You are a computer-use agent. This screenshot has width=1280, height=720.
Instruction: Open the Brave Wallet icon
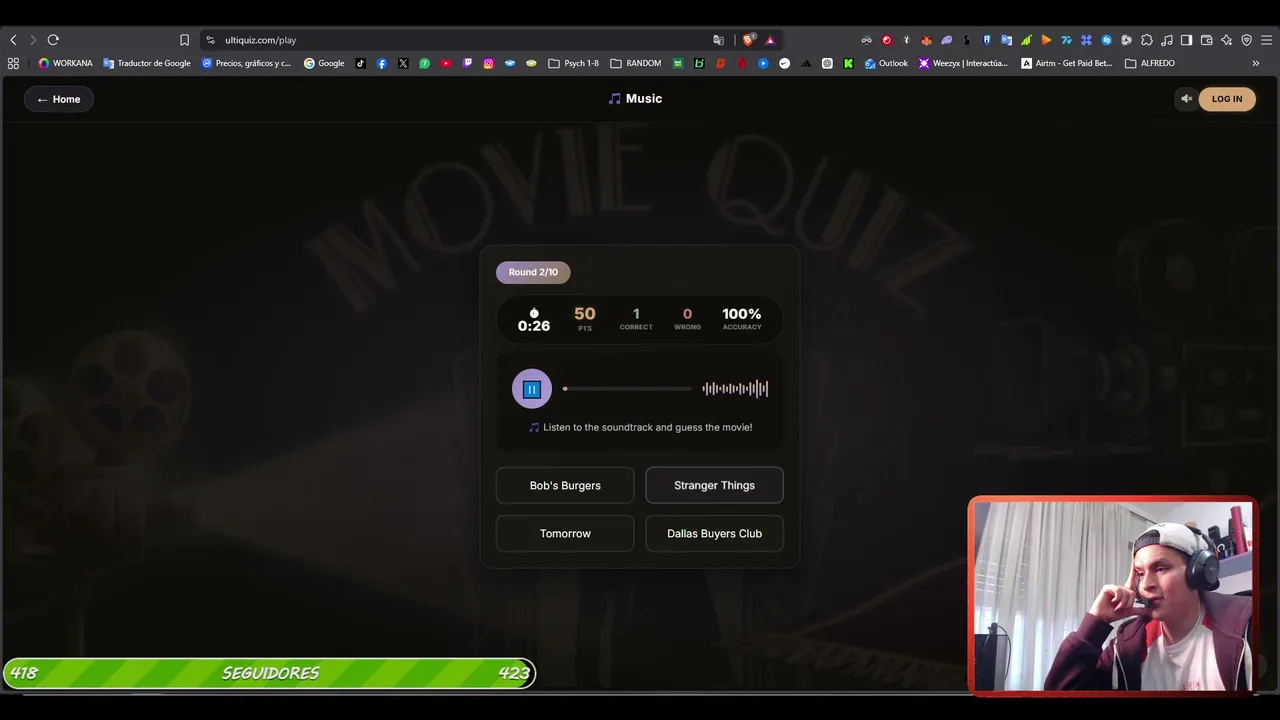[1206, 40]
